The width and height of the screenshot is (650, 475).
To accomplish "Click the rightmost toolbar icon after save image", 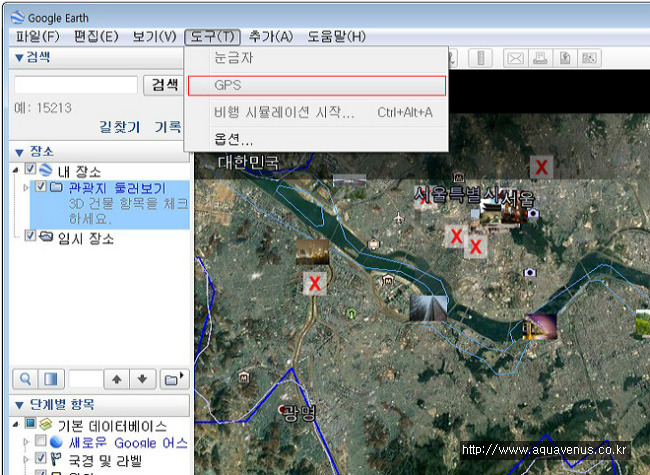I will point(589,58).
